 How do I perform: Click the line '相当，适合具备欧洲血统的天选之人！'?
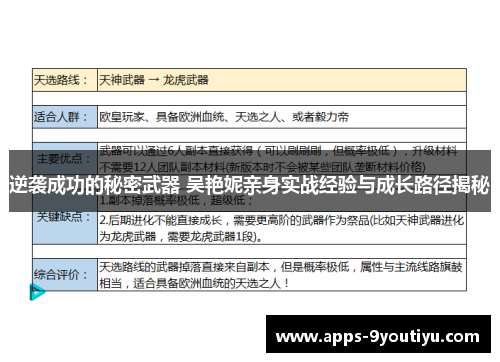(194, 283)
